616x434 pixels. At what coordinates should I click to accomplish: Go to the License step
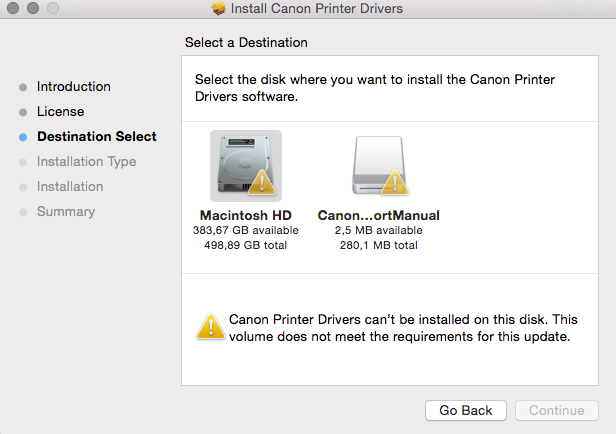point(60,112)
